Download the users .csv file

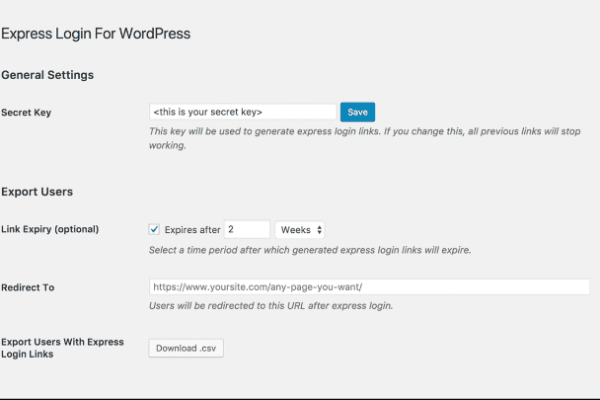[186, 348]
